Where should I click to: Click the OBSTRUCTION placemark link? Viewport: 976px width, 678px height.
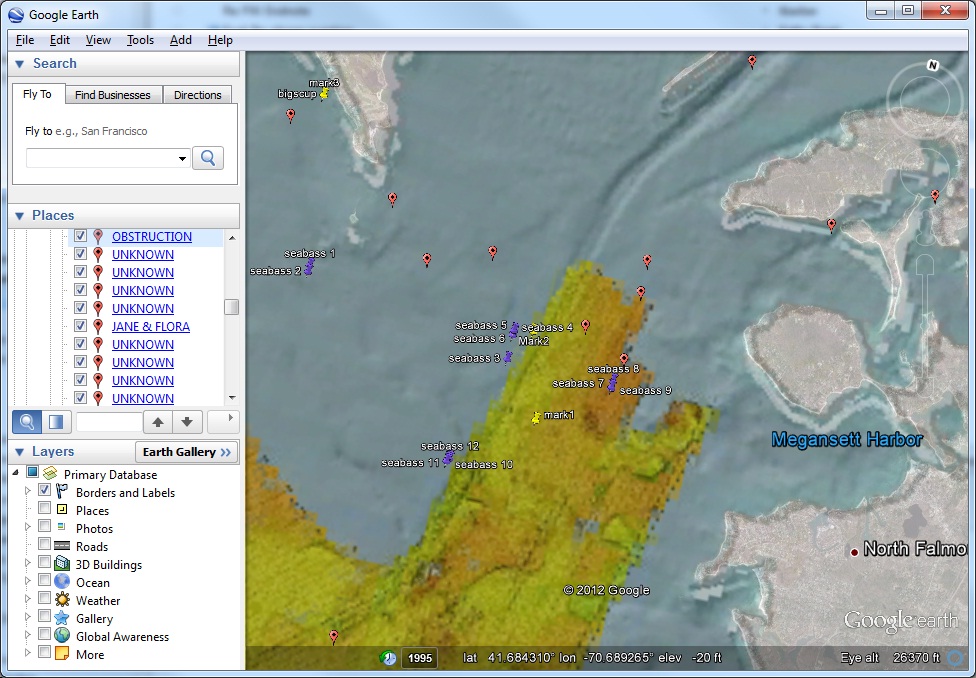point(151,237)
